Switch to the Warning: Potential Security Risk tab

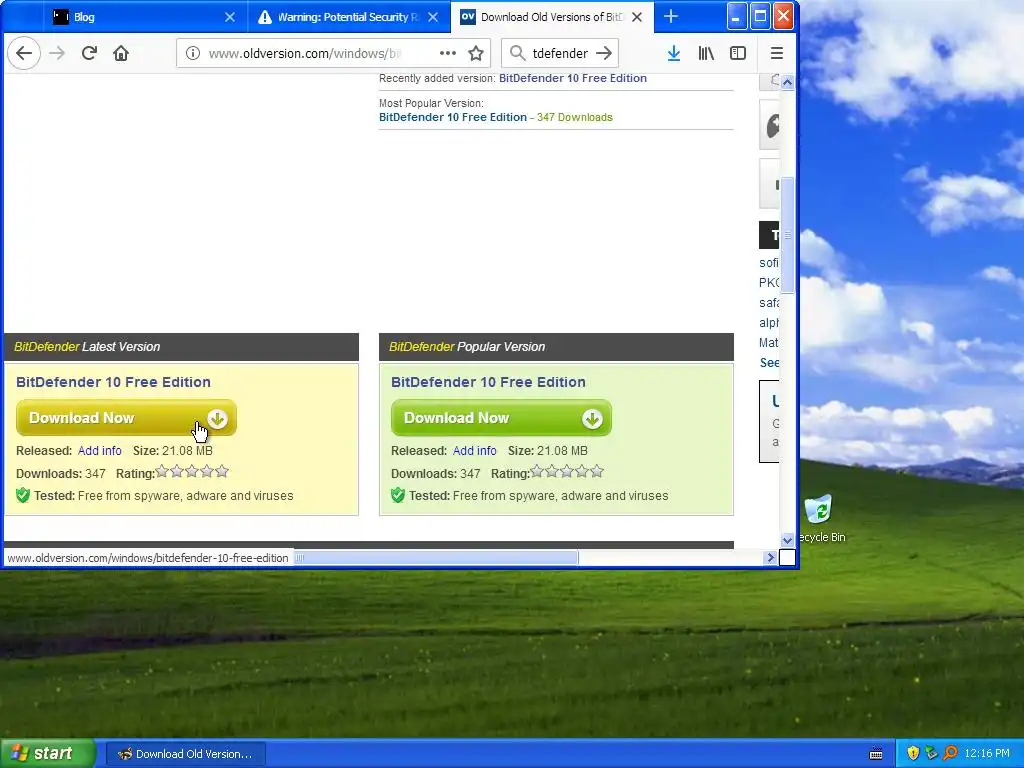(349, 18)
